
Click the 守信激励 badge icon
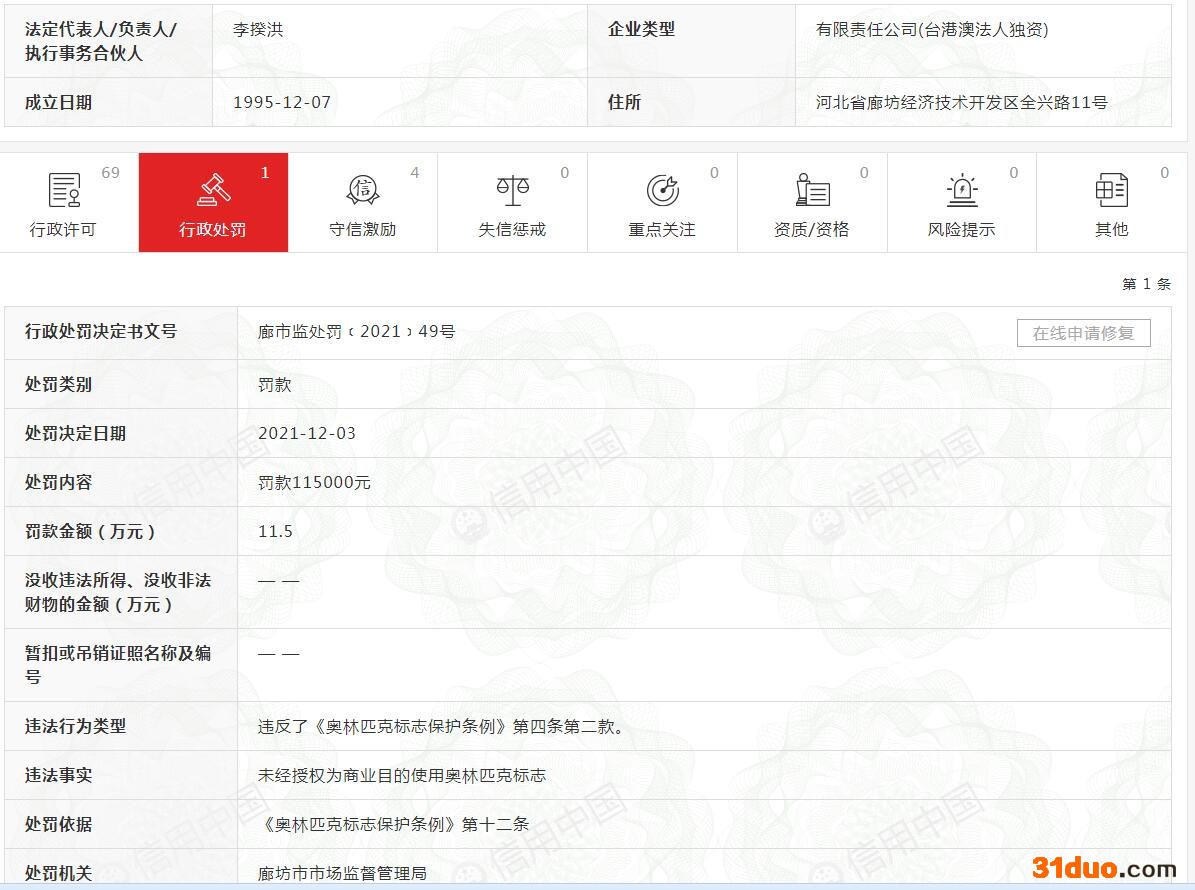point(362,189)
